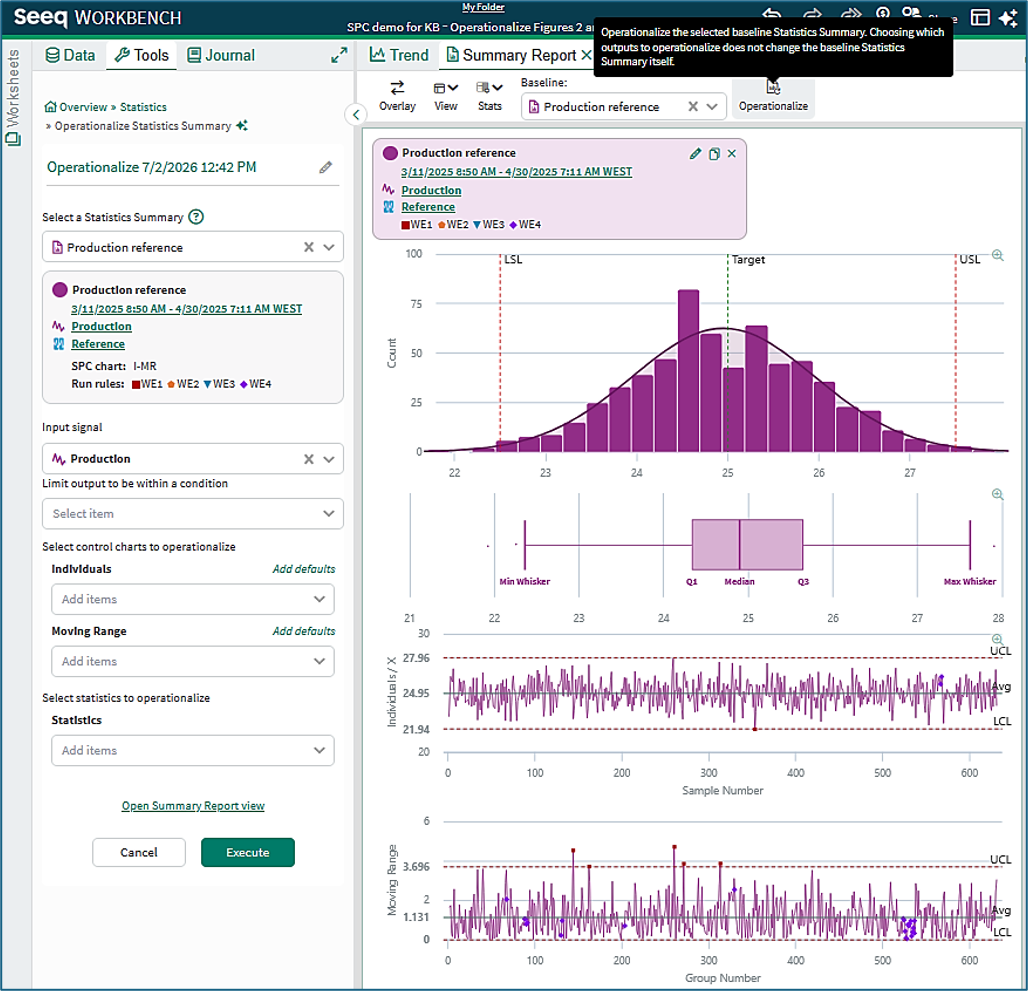Image resolution: width=1028 pixels, height=991 pixels.
Task: Switch to the Trend tab
Action: [x=399, y=55]
